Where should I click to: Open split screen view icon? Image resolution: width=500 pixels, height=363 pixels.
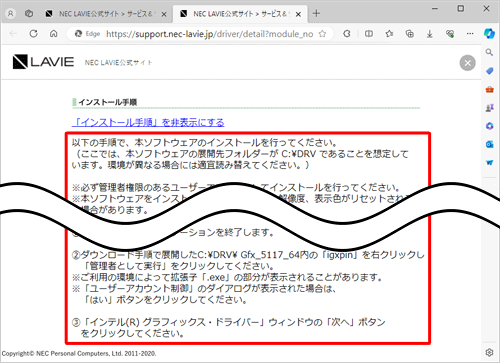(369, 34)
